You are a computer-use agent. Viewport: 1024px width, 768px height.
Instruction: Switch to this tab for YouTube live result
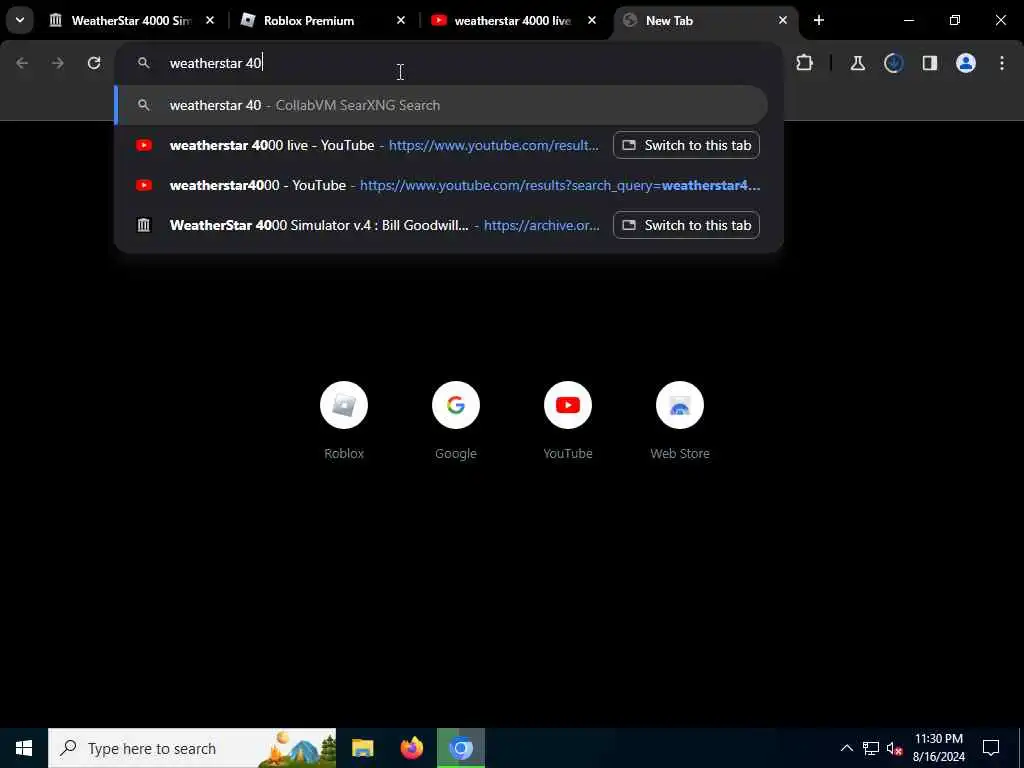pos(686,146)
